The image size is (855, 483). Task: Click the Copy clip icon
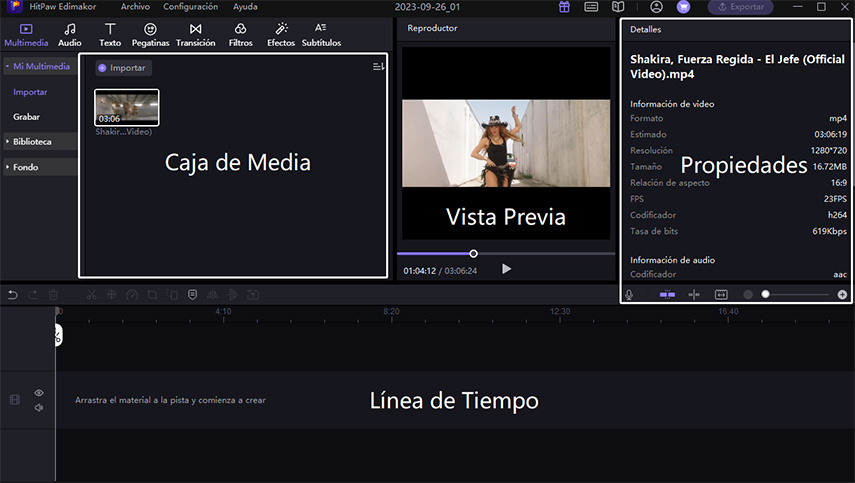coord(173,295)
